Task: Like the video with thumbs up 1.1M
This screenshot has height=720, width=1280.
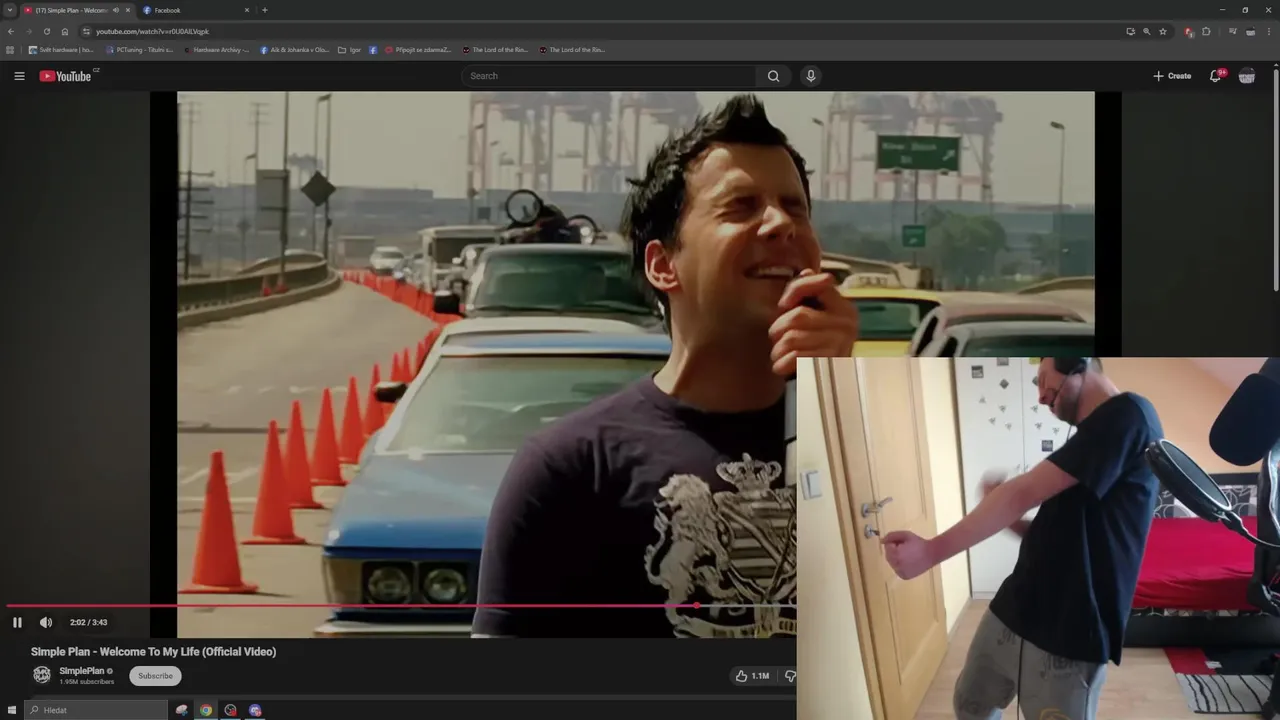Action: [752, 676]
